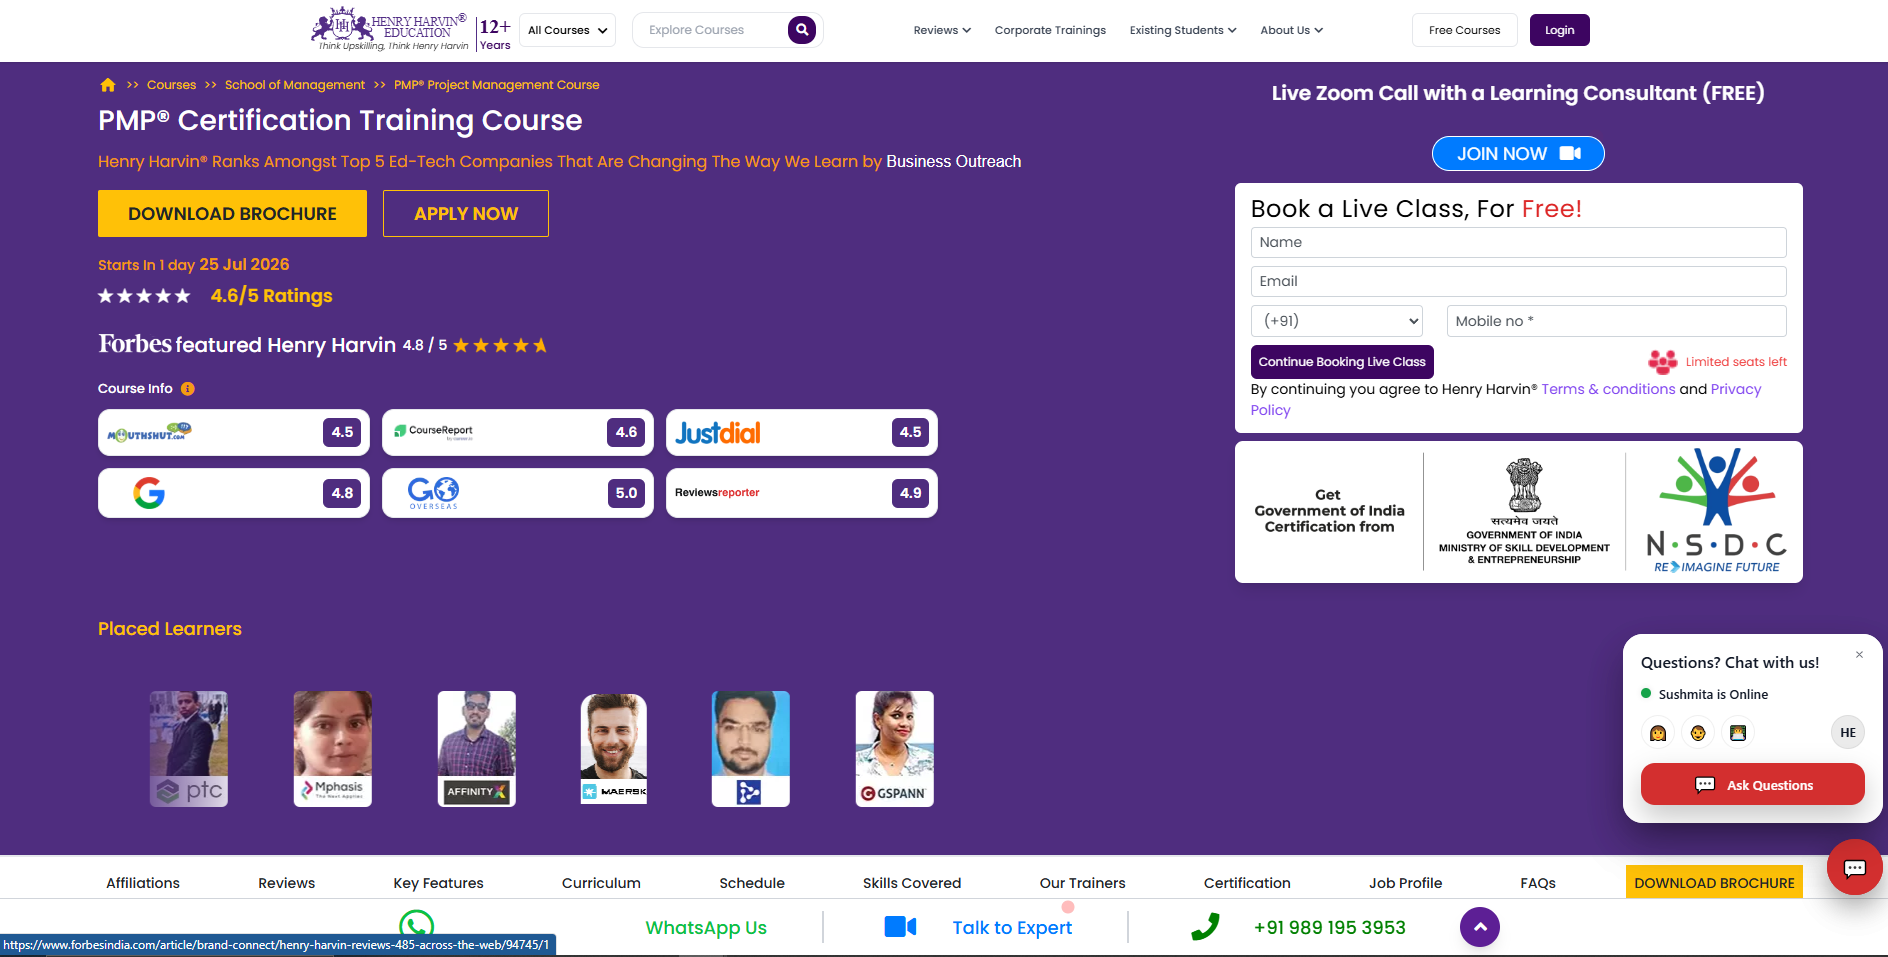Open Corporate Trainings in top navigation

1050,30
